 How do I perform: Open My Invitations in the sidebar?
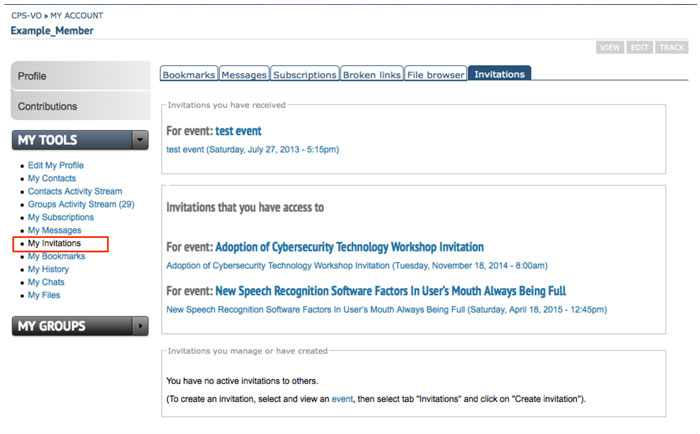pyautogui.click(x=54, y=243)
